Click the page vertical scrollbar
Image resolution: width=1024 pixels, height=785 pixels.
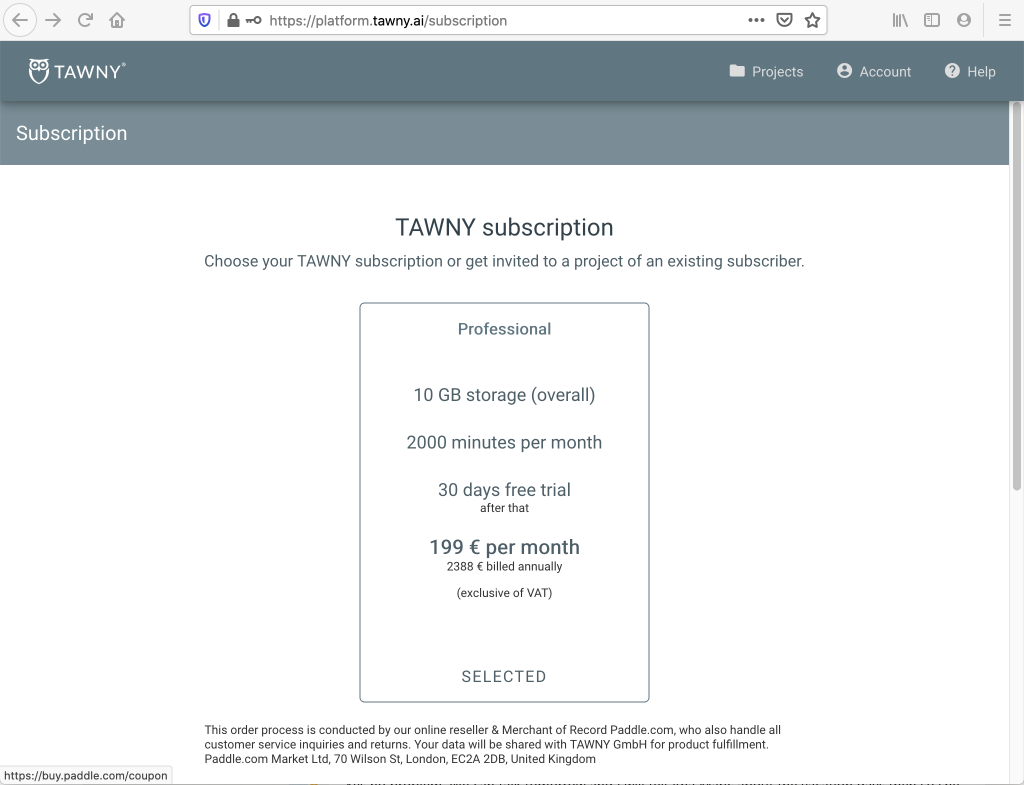(1016, 297)
